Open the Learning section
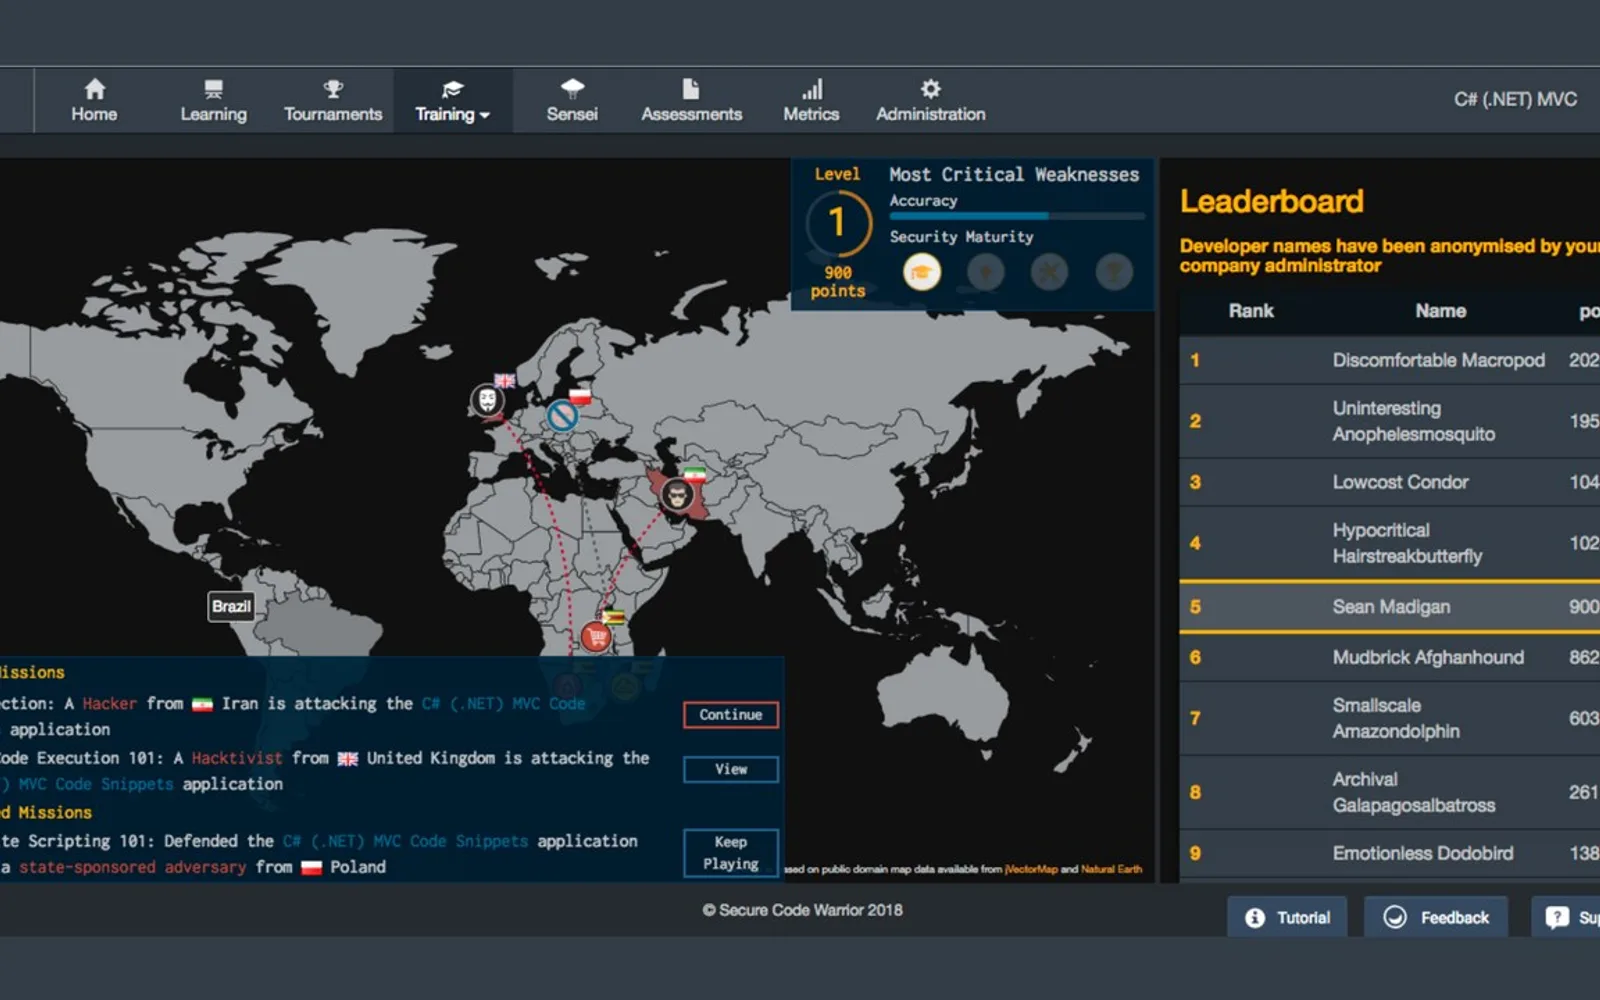 click(x=213, y=100)
